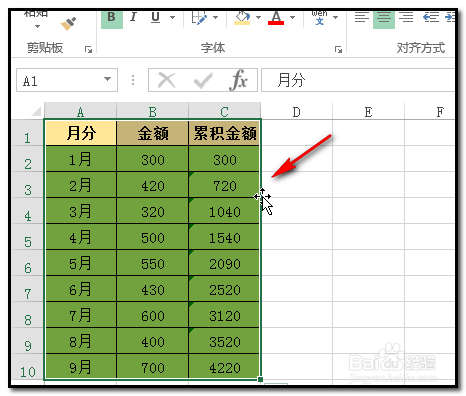Screen dimensions: 466x396
Task: Select column A header
Action: [80, 112]
